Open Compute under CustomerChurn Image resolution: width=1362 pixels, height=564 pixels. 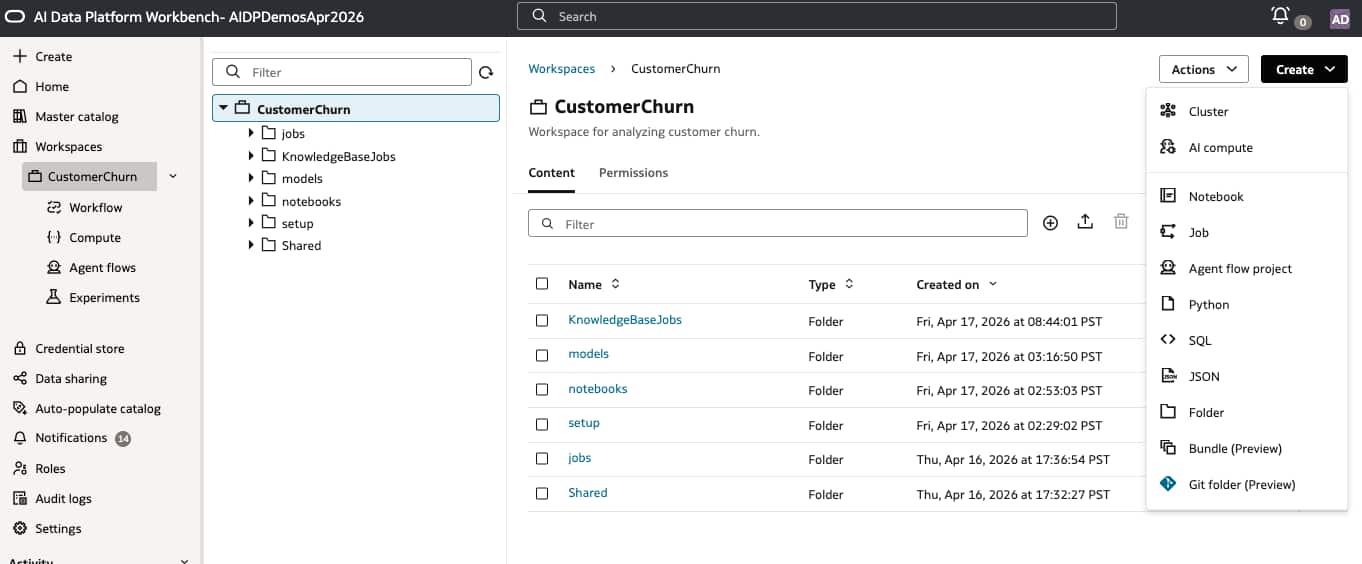click(94, 237)
